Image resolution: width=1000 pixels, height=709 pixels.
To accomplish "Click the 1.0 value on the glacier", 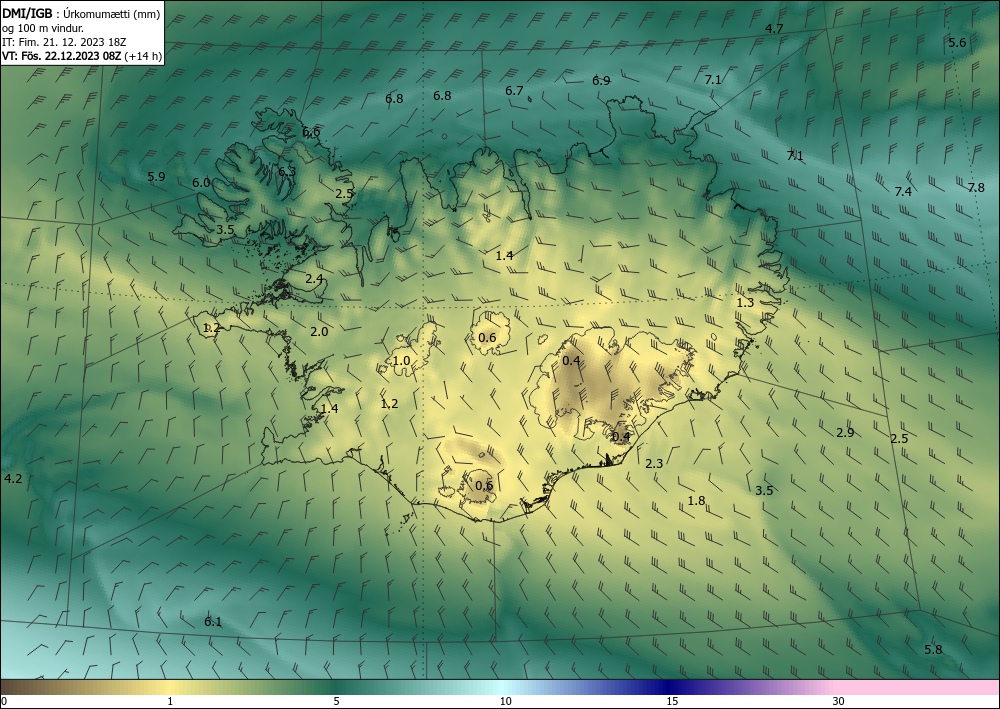I will (401, 361).
